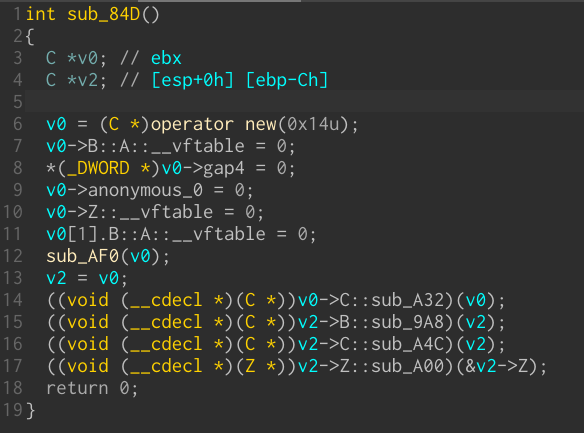Select the [ebp-Ch] stack comment

287,80
